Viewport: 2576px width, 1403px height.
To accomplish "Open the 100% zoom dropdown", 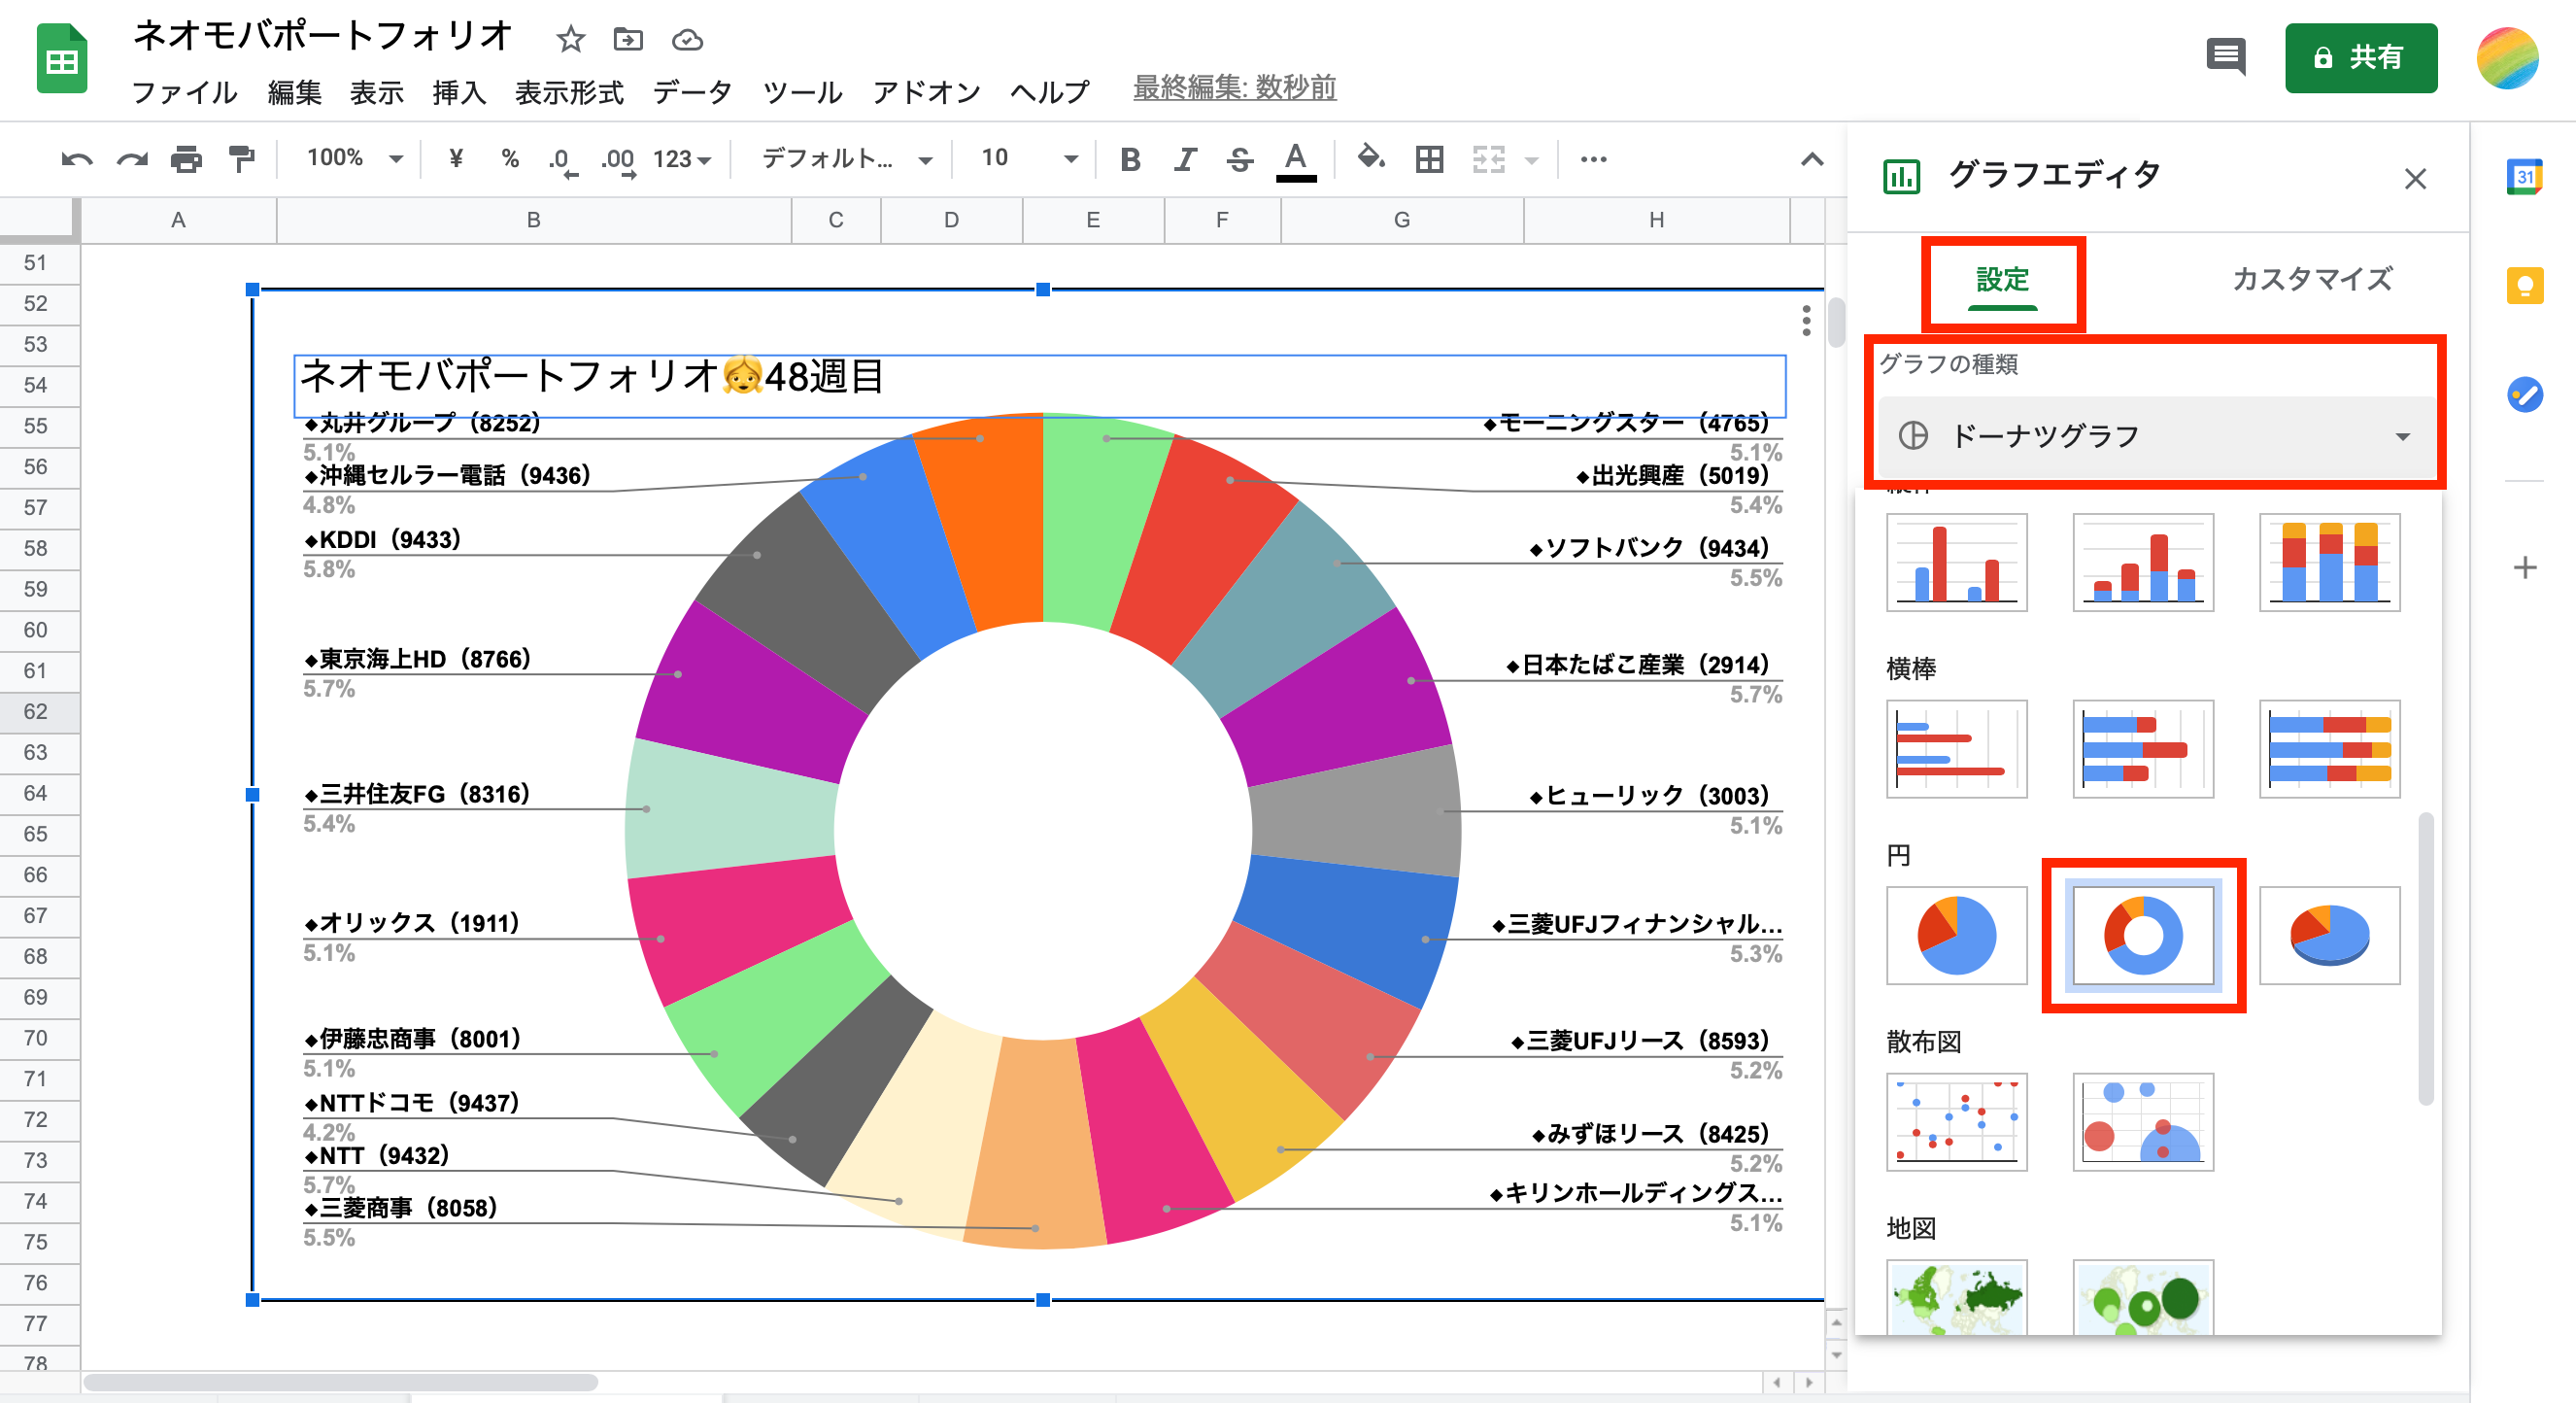I will [x=354, y=158].
